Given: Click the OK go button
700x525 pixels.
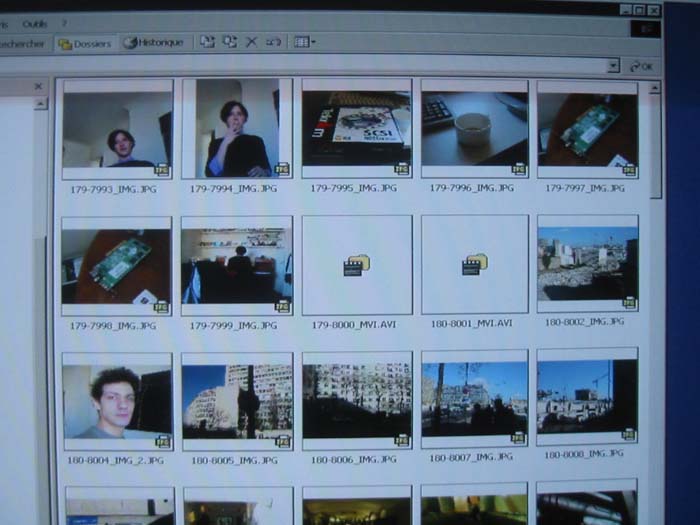Looking at the screenshot, I should (x=642, y=67).
